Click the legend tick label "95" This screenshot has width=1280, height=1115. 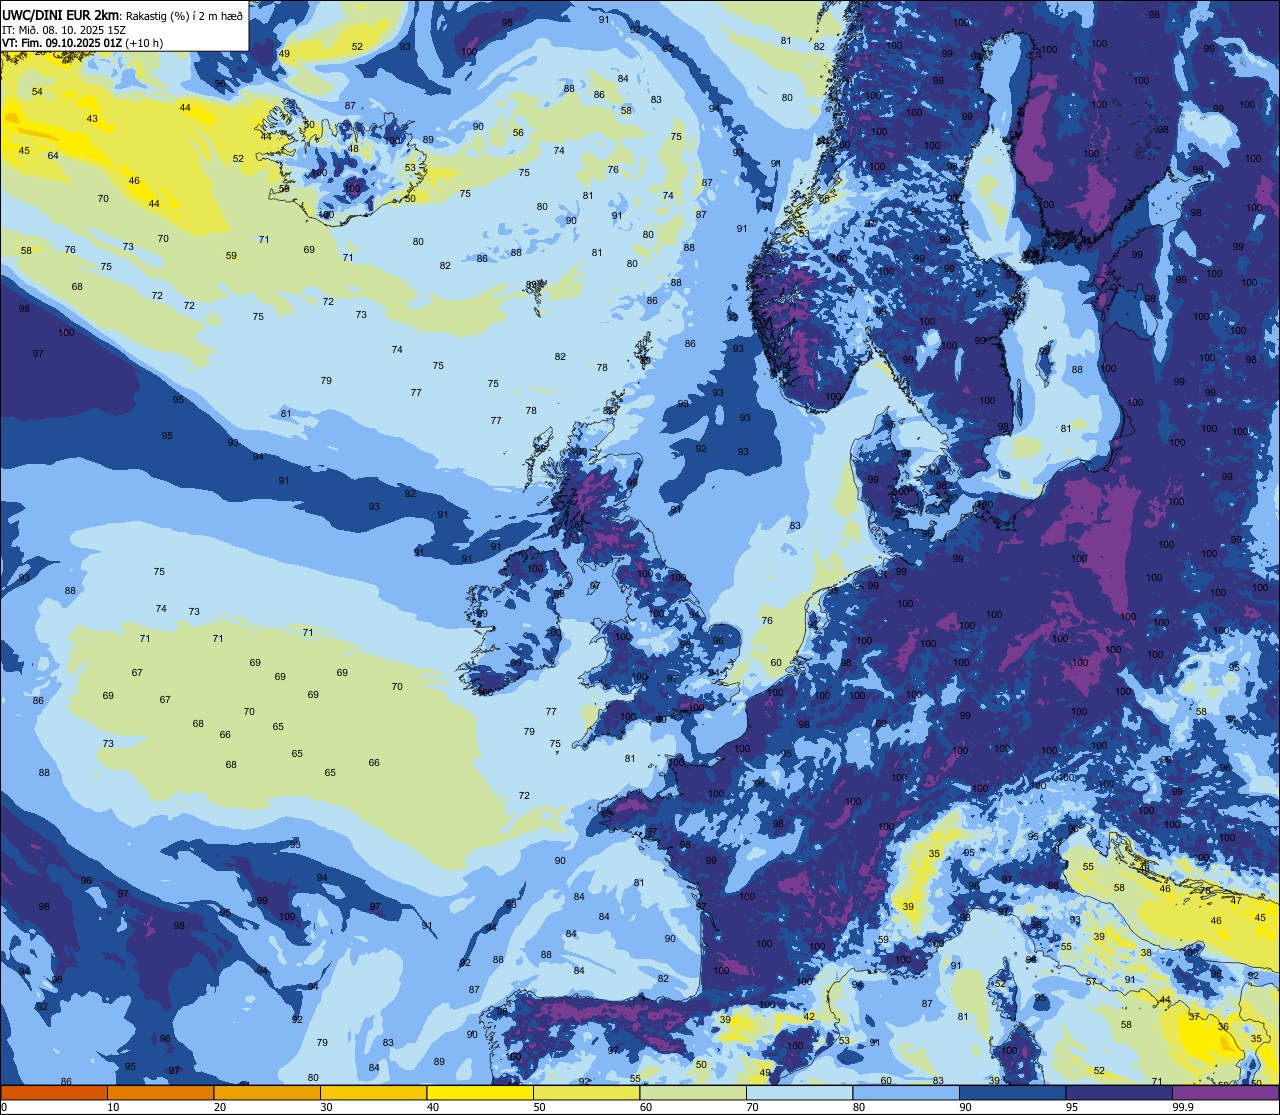[x=1072, y=1107]
